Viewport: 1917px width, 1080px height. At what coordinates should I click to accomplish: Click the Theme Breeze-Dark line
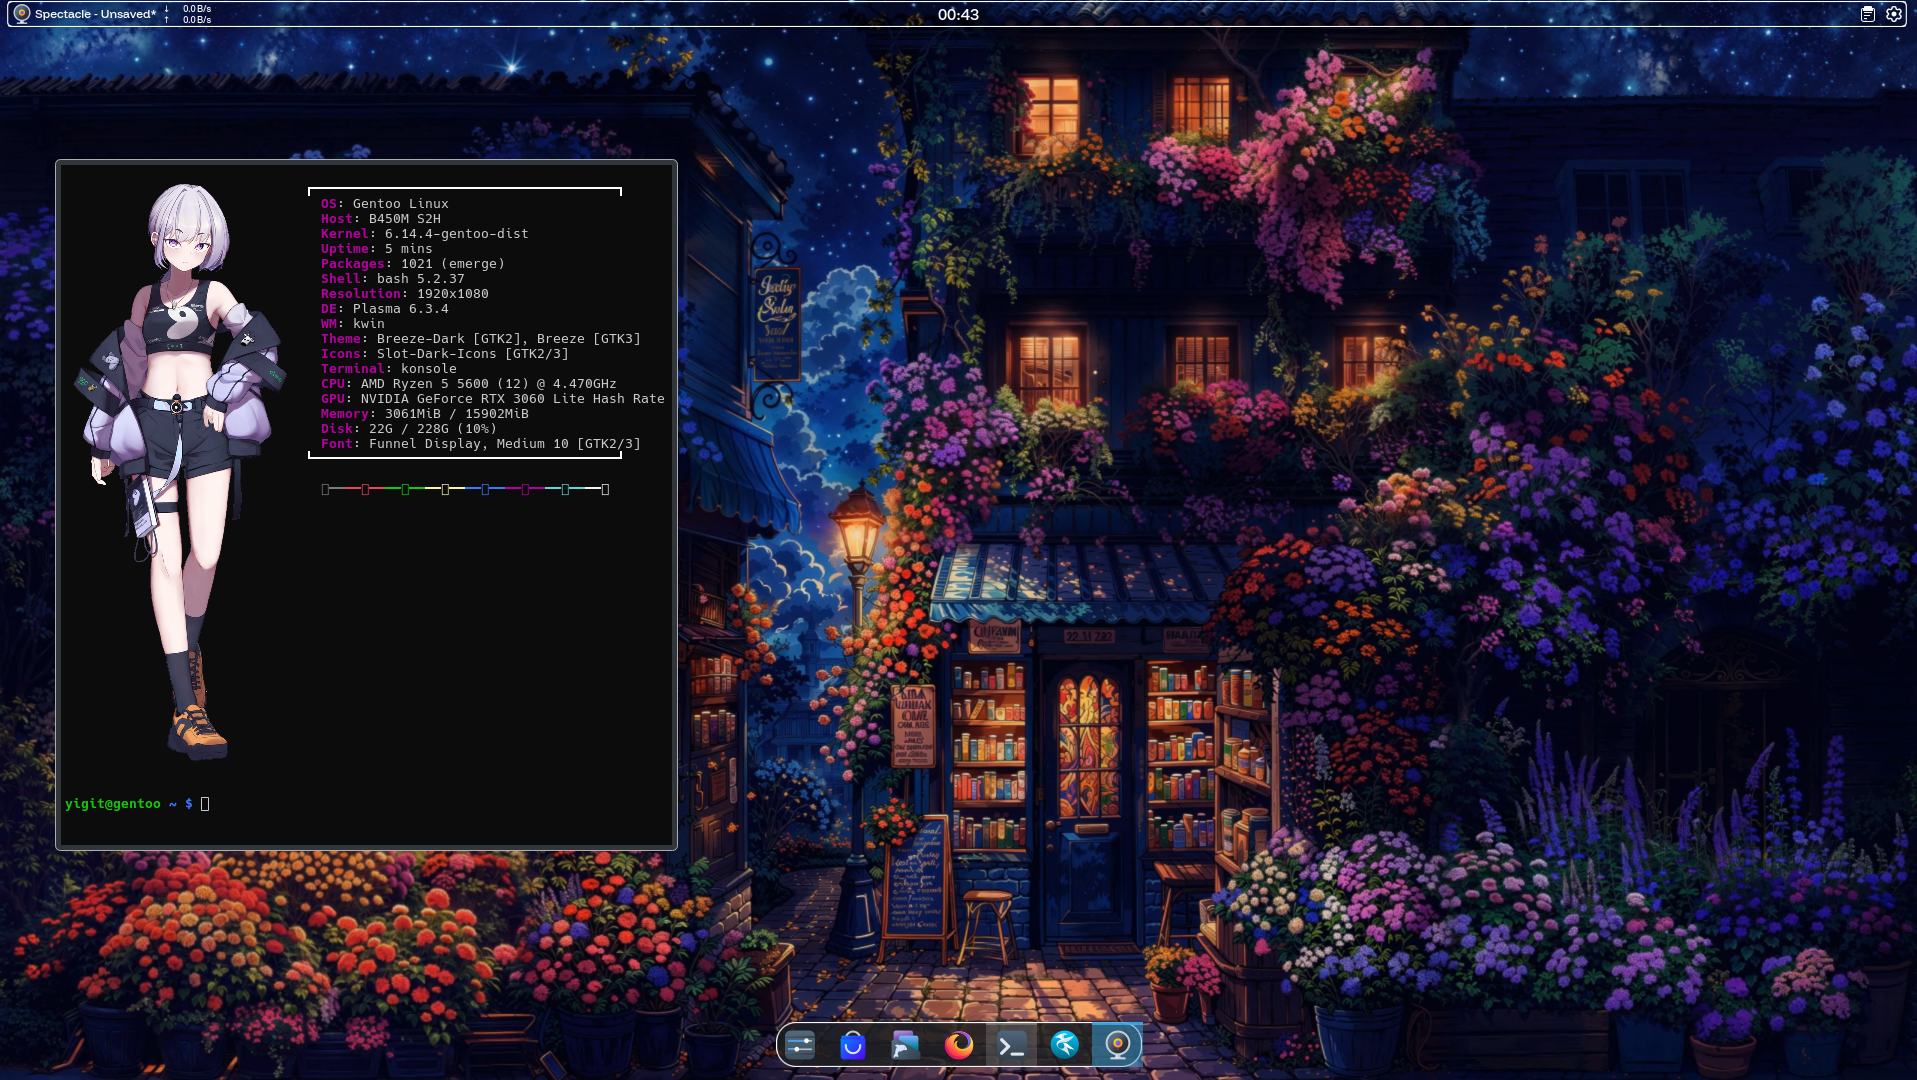[481, 339]
